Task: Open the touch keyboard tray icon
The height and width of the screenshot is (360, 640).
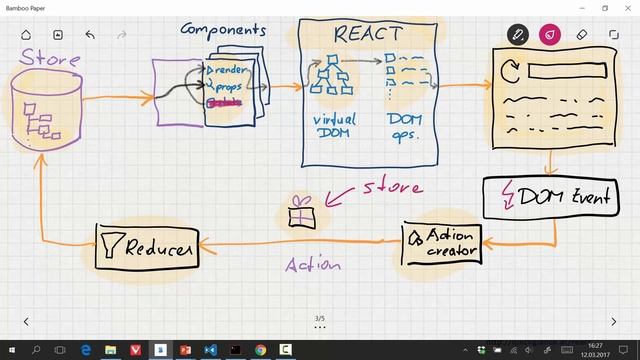Action: 567,350
